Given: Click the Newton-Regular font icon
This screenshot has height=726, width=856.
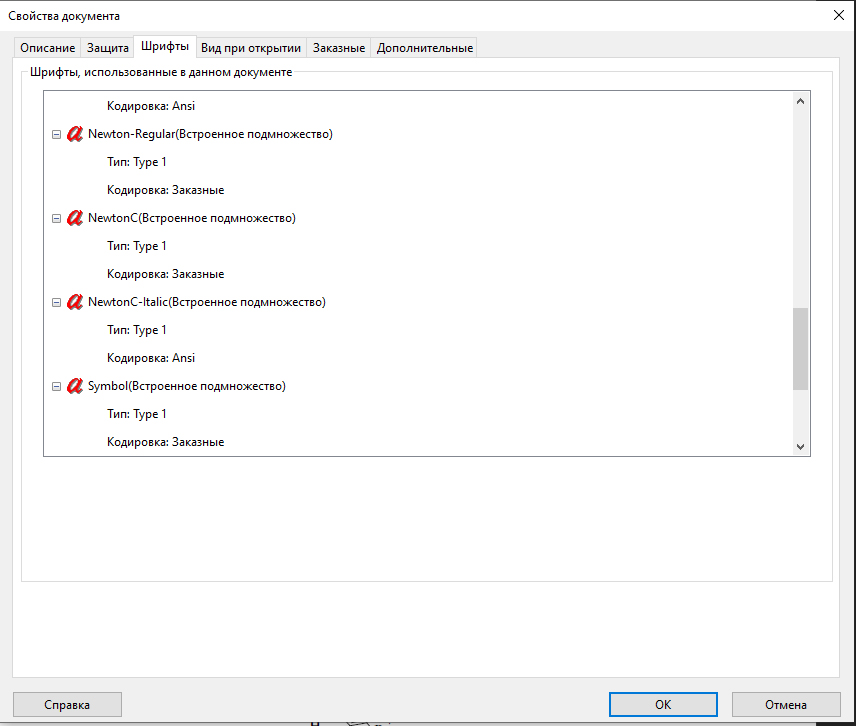Looking at the screenshot, I should tap(75, 134).
